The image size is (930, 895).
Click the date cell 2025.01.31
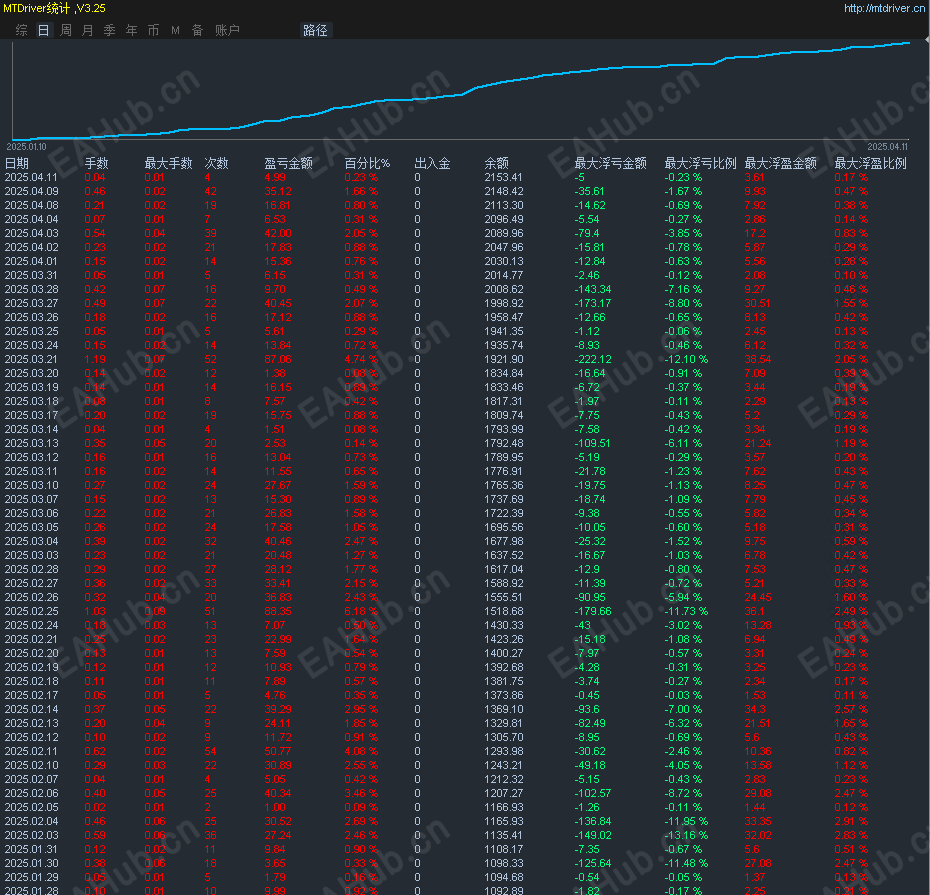click(31, 849)
